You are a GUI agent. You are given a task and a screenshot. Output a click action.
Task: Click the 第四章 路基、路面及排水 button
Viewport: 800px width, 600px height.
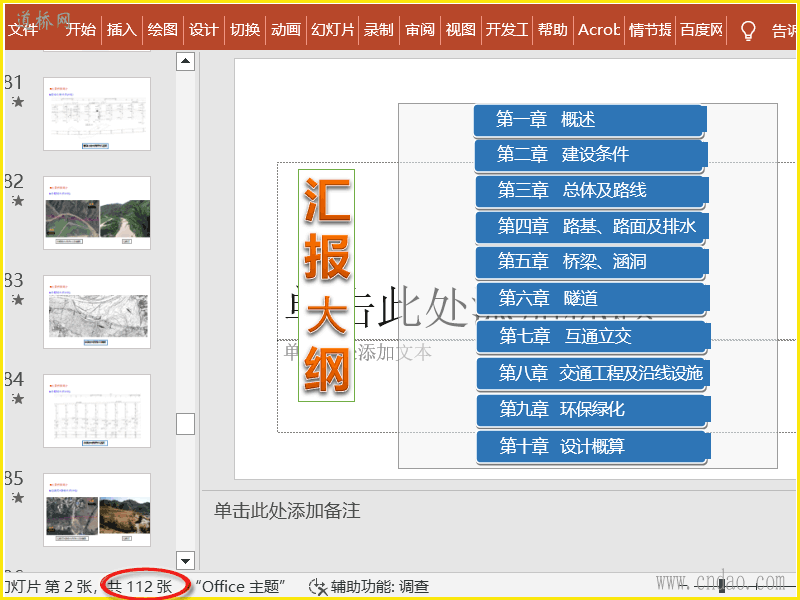[x=592, y=227]
